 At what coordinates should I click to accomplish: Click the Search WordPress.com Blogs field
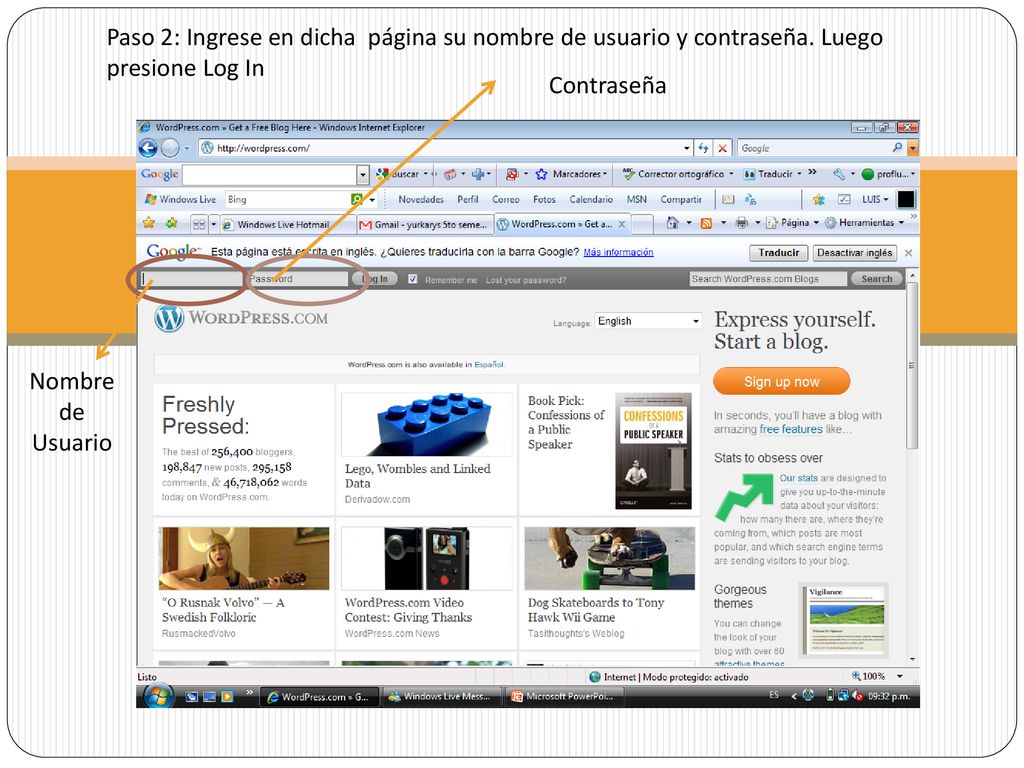(768, 279)
